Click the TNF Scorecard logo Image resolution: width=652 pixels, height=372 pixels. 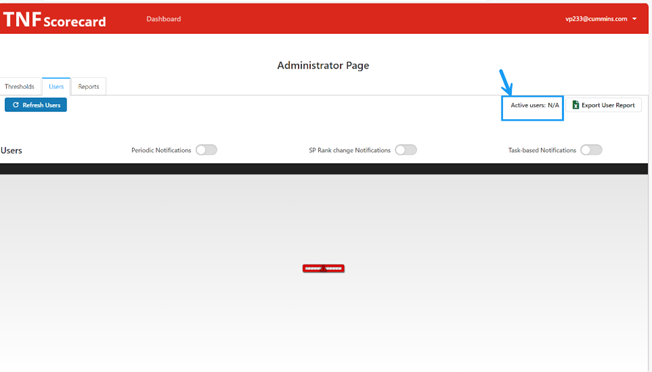[54, 20]
